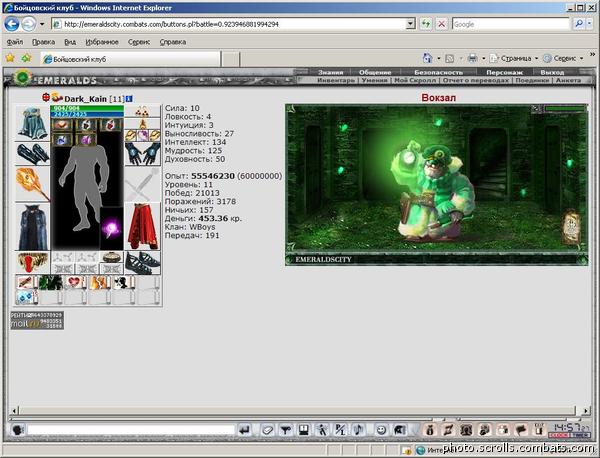Select the heart scroll in quick slots
This screenshot has height=458, width=600.
coord(74,282)
